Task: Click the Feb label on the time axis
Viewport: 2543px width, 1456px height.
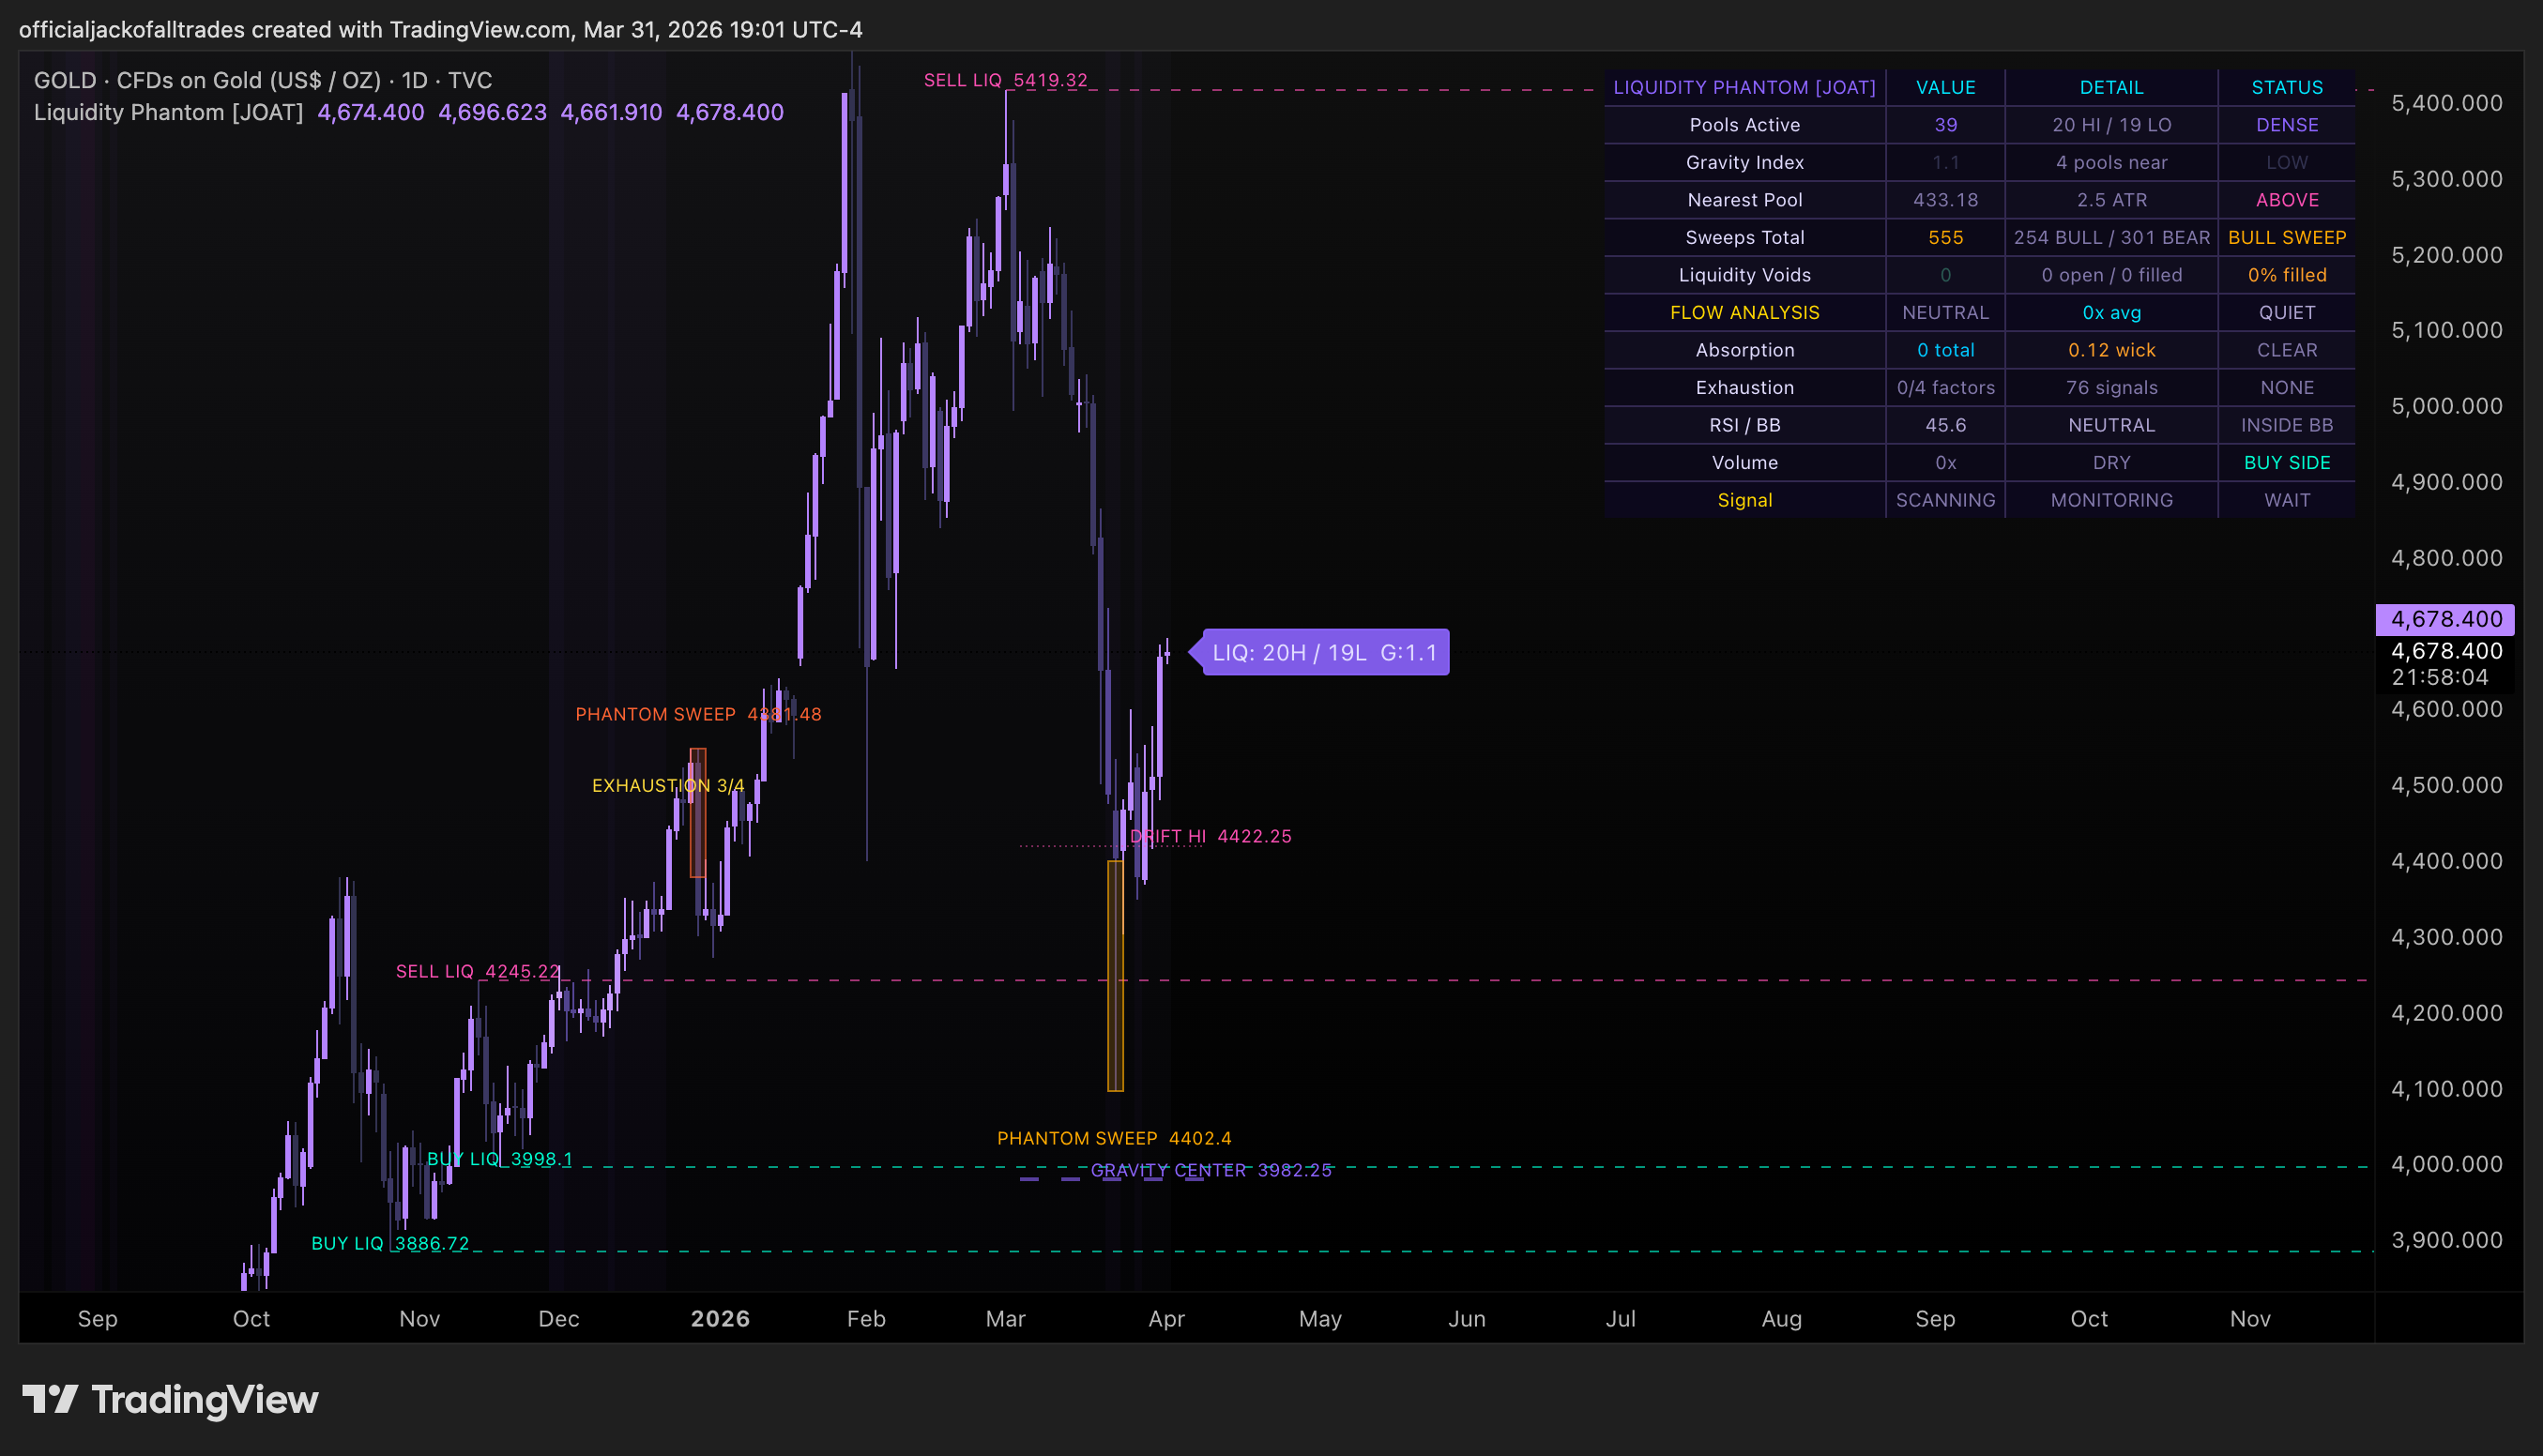Action: pos(866,1318)
